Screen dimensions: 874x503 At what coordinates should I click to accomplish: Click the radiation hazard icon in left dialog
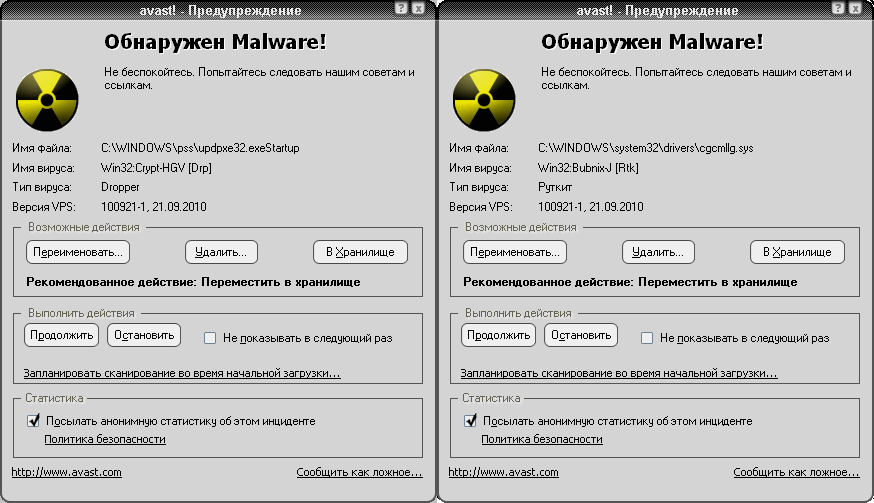coord(47,100)
